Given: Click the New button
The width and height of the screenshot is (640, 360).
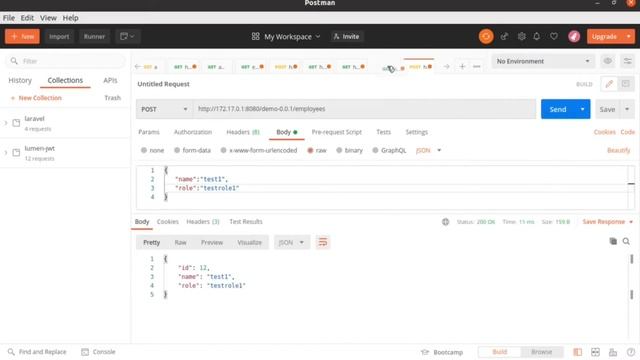Looking at the screenshot, I should click(x=22, y=36).
